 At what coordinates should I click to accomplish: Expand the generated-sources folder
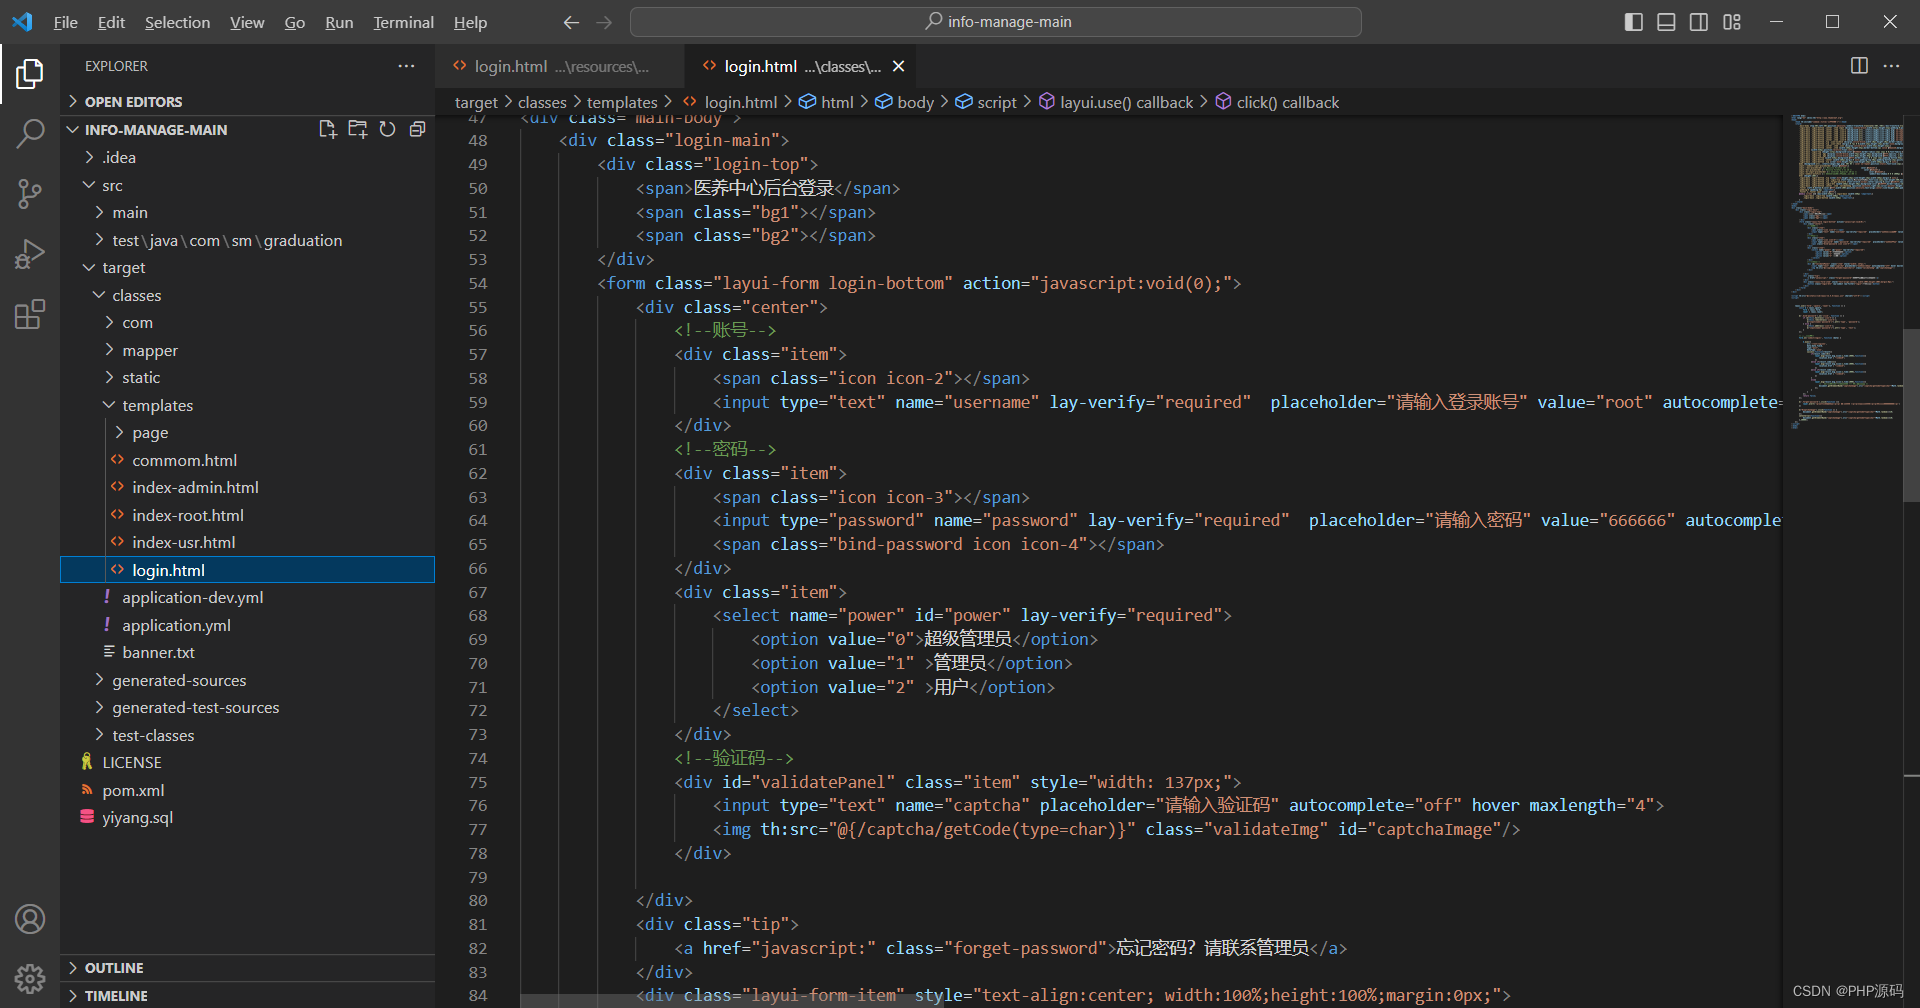click(x=247, y=680)
